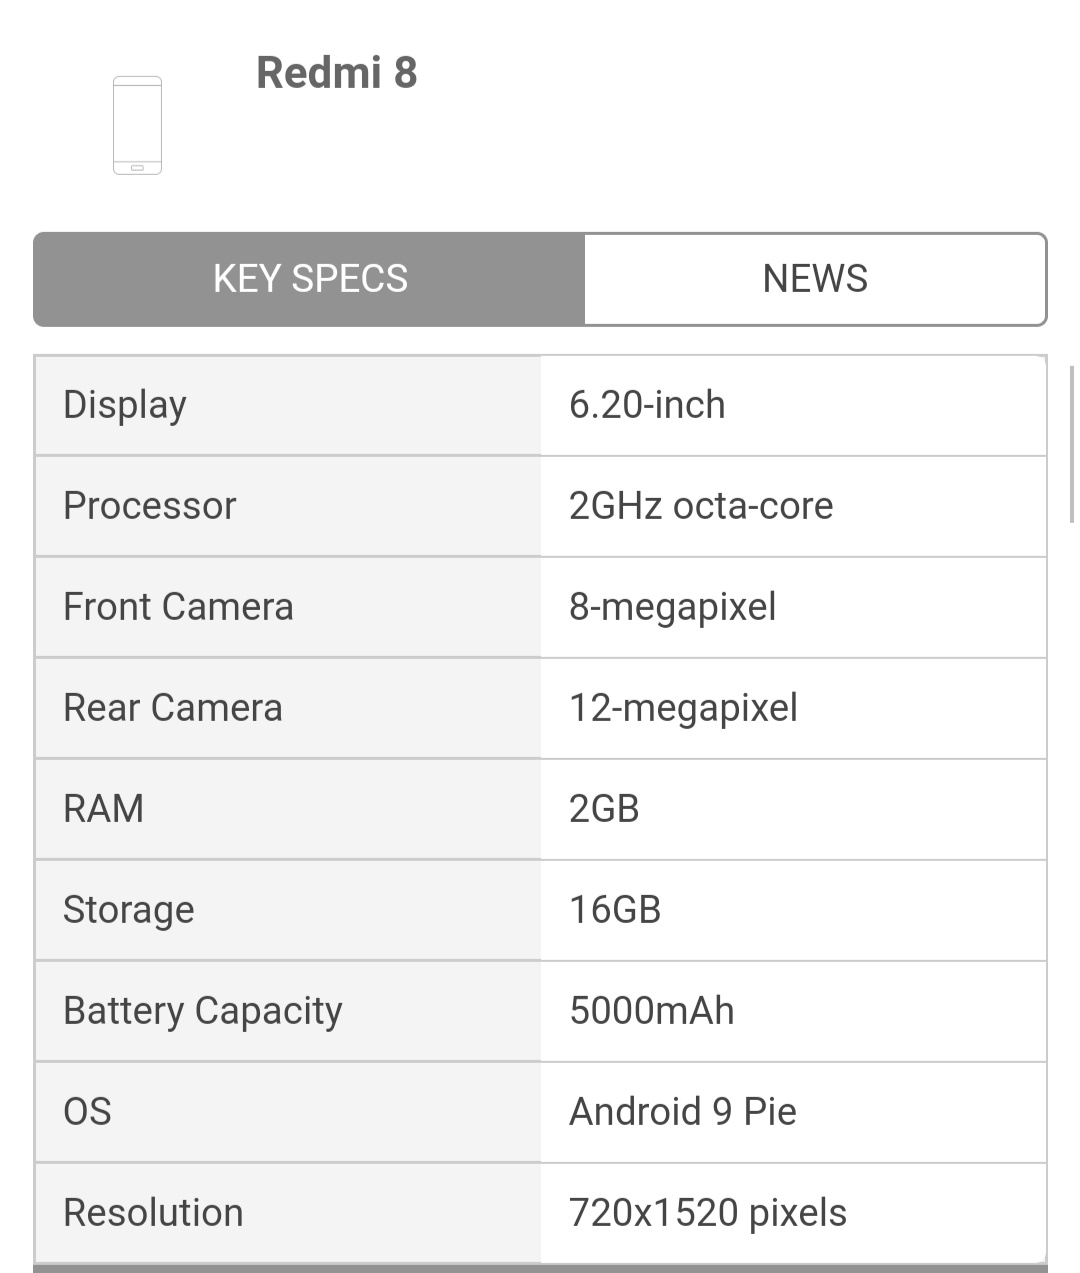Click the Redmi 8 phone thumbnail image

coord(137,125)
